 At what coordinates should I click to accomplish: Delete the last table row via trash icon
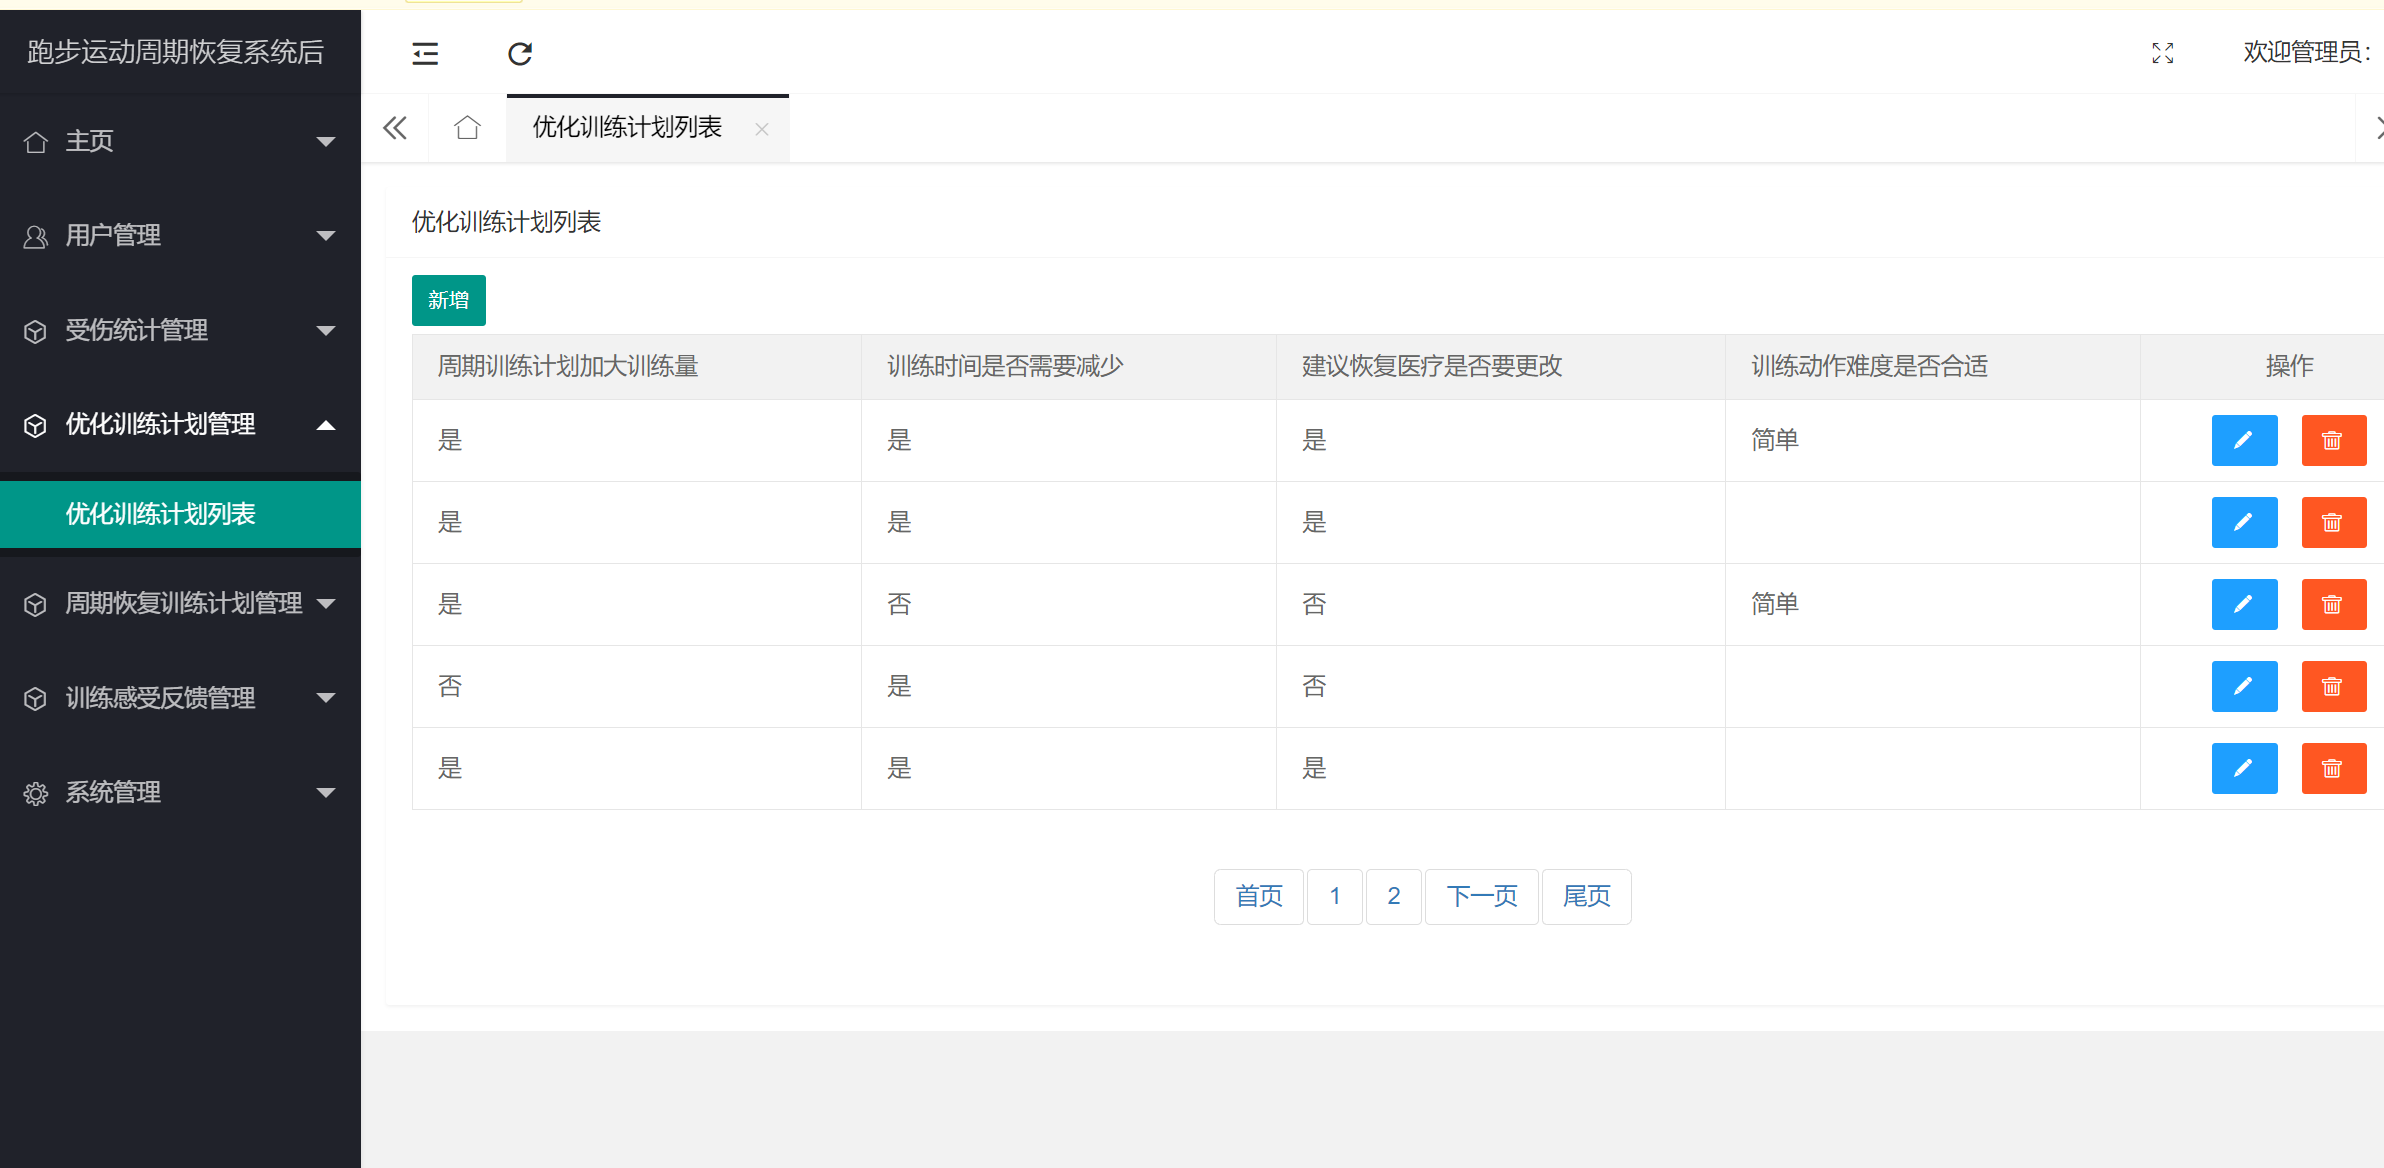tap(2333, 768)
